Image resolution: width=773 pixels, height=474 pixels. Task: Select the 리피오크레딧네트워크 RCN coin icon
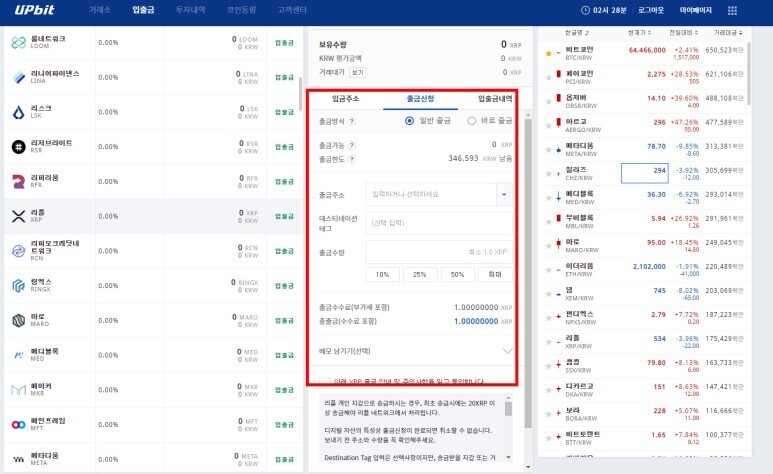point(18,251)
